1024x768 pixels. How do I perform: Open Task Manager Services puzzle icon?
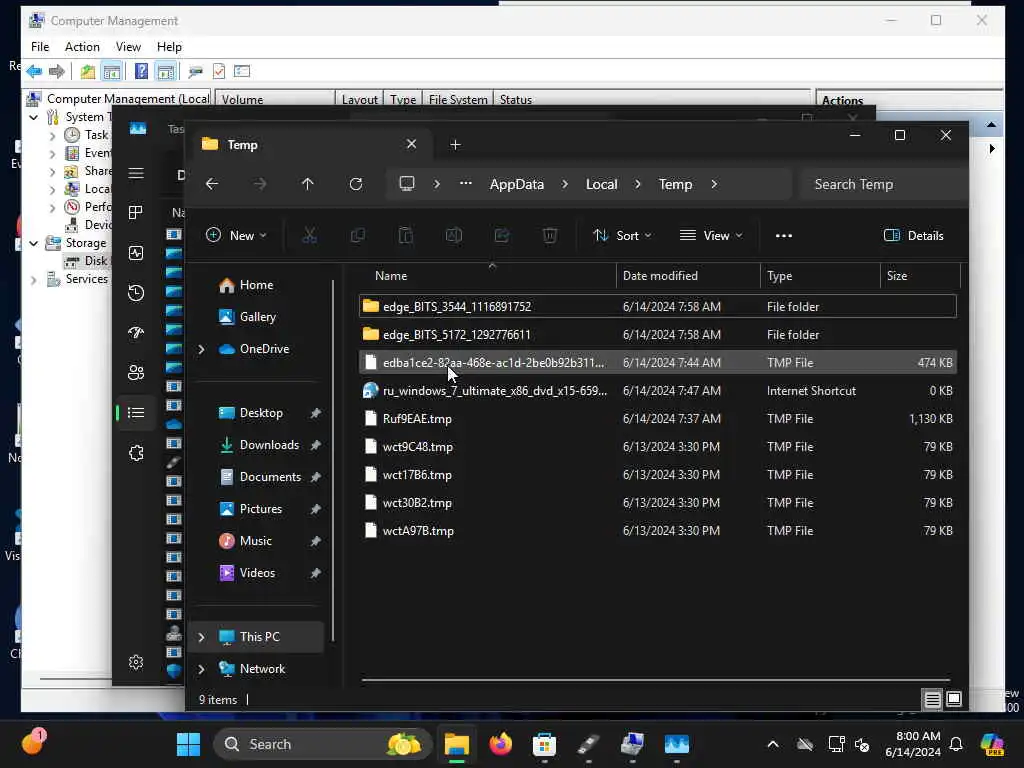[136, 453]
